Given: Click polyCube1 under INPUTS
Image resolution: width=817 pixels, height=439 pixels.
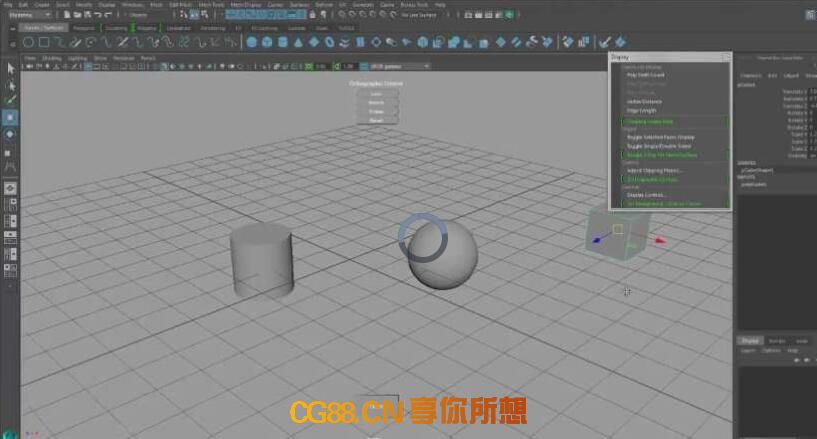Looking at the screenshot, I should (753, 184).
